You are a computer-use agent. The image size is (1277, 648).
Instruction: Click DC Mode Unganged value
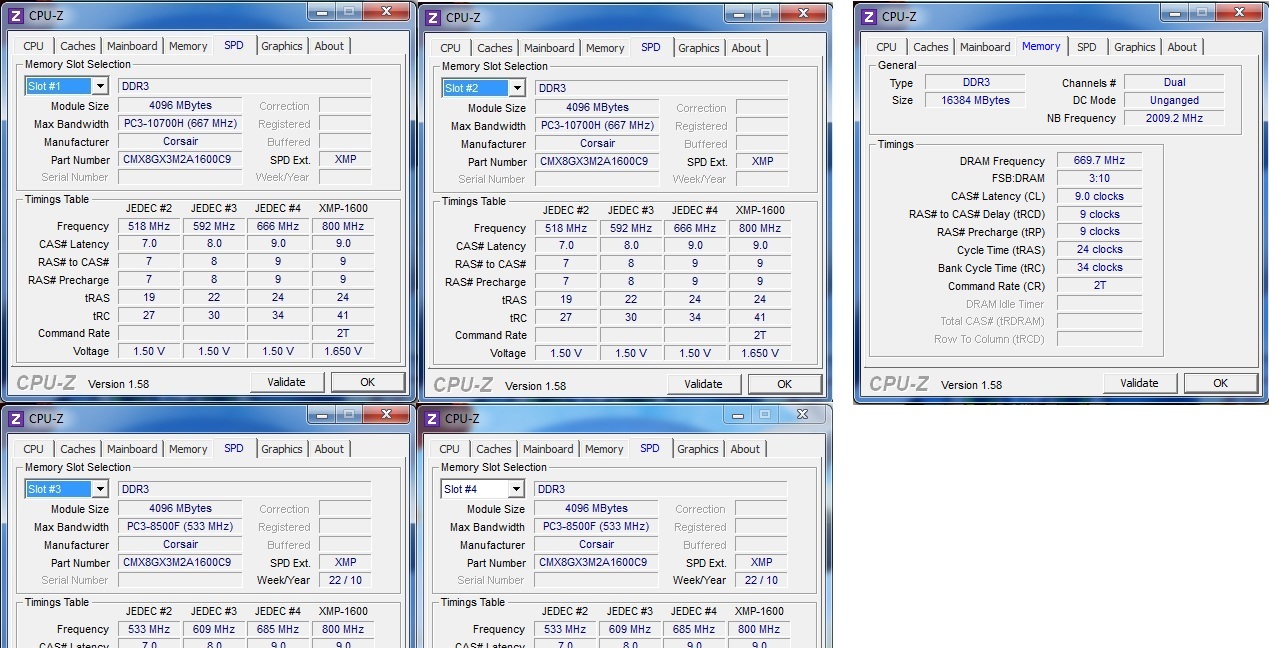click(x=1174, y=100)
